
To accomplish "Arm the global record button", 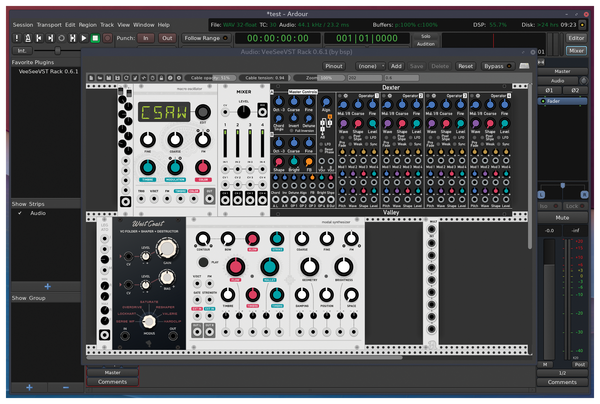I will (x=107, y=38).
